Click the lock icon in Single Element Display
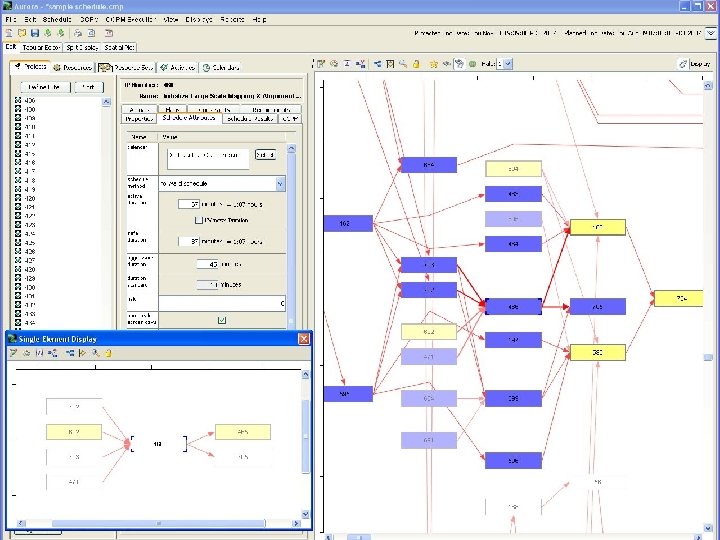720x540 pixels. 108,353
